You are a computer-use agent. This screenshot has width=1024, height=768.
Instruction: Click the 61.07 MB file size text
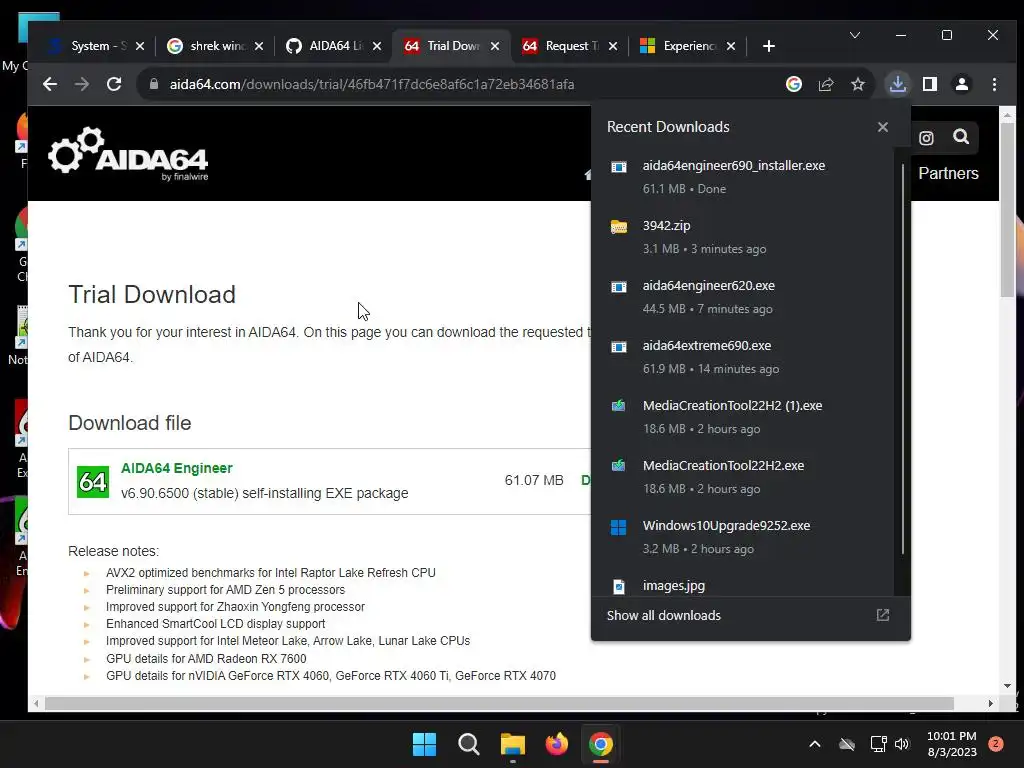(534, 481)
